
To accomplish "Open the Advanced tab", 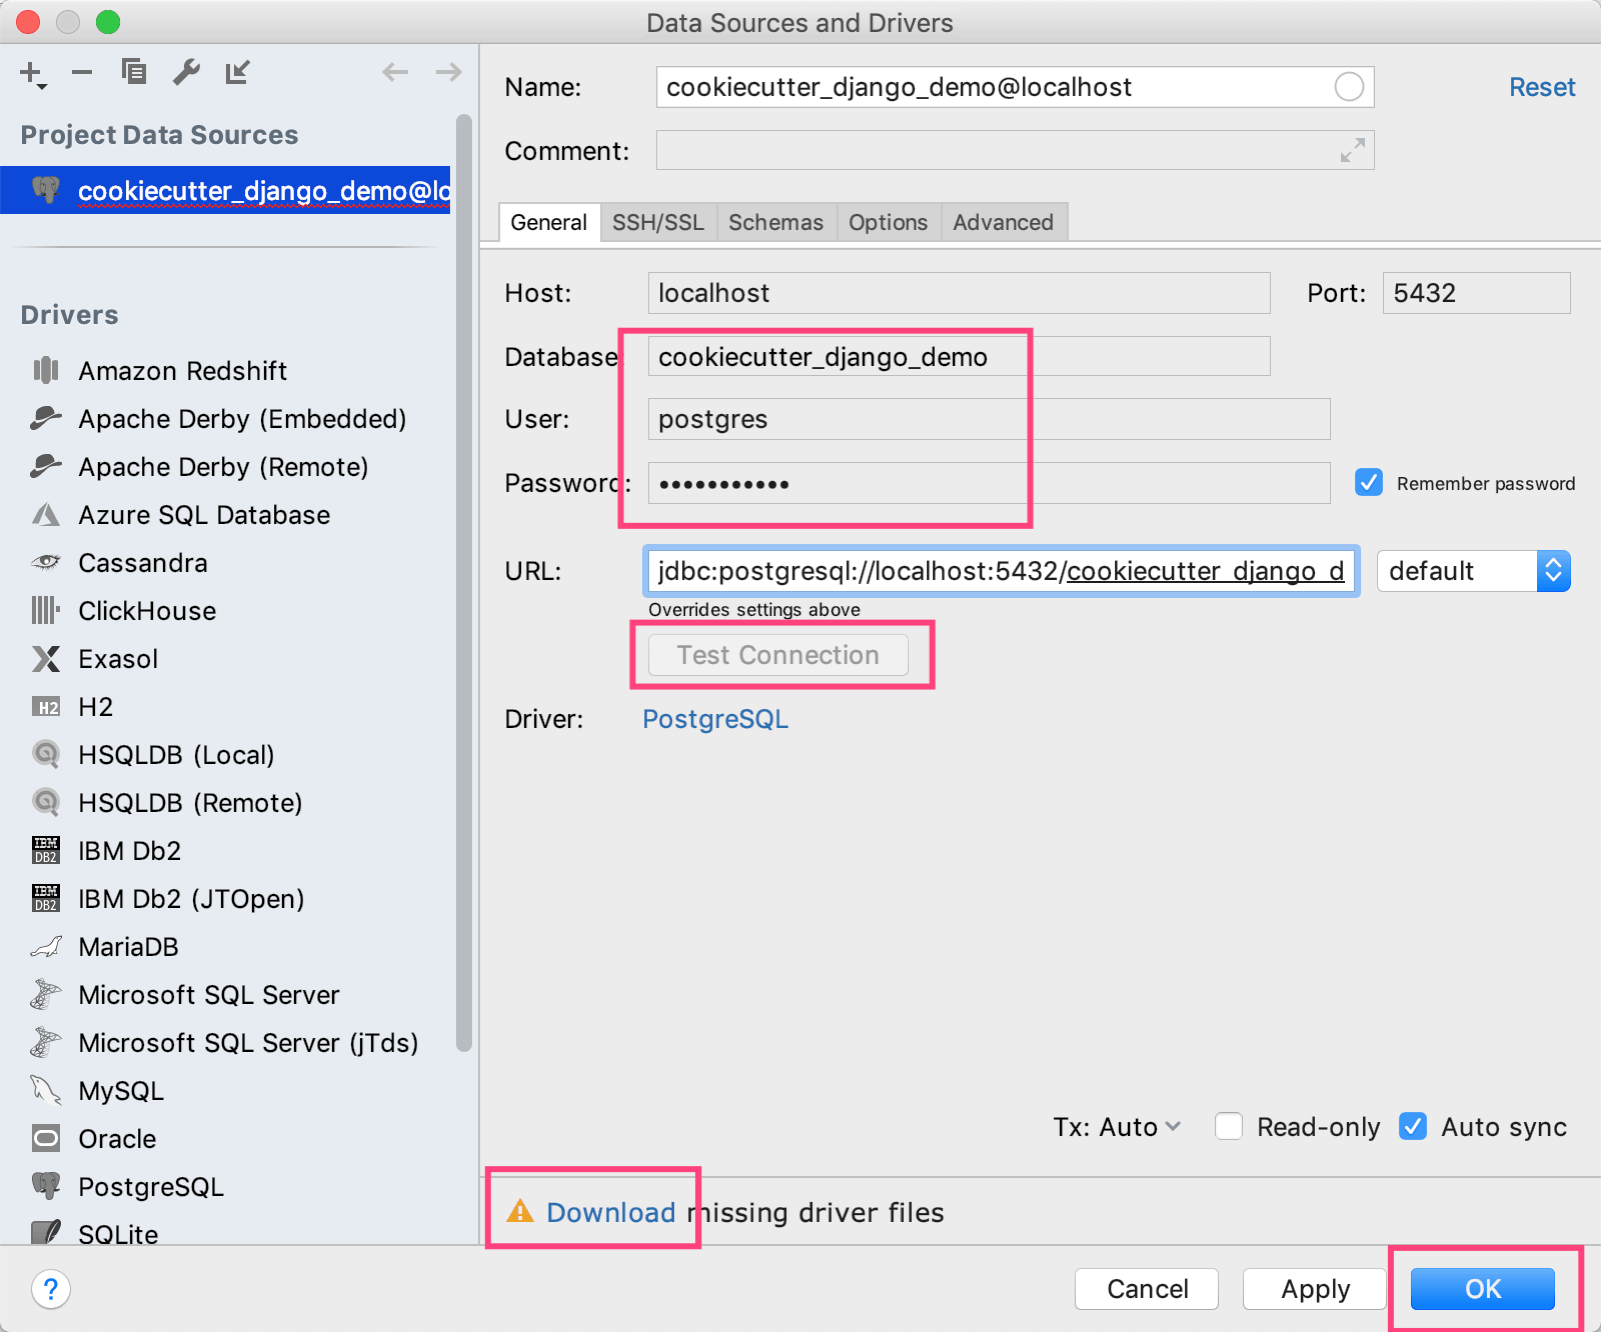I will click(x=1003, y=222).
